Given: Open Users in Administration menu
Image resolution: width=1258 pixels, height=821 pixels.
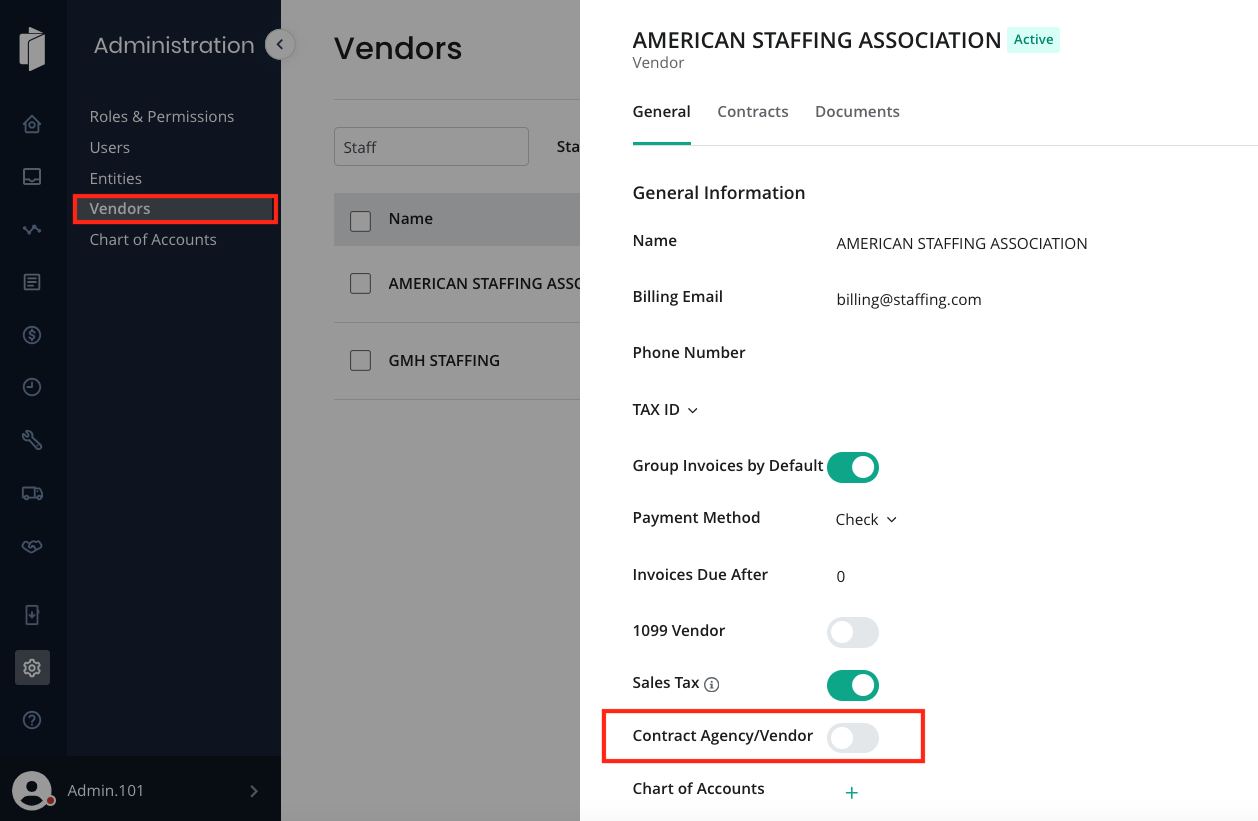Looking at the screenshot, I should tap(110, 148).
